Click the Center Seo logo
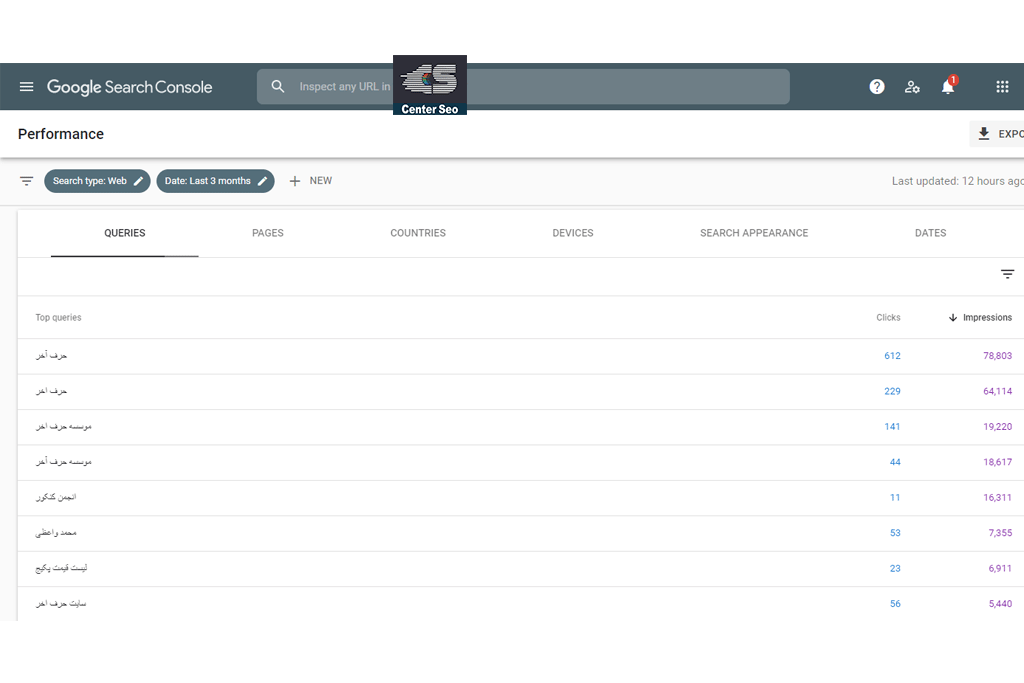 (x=430, y=85)
